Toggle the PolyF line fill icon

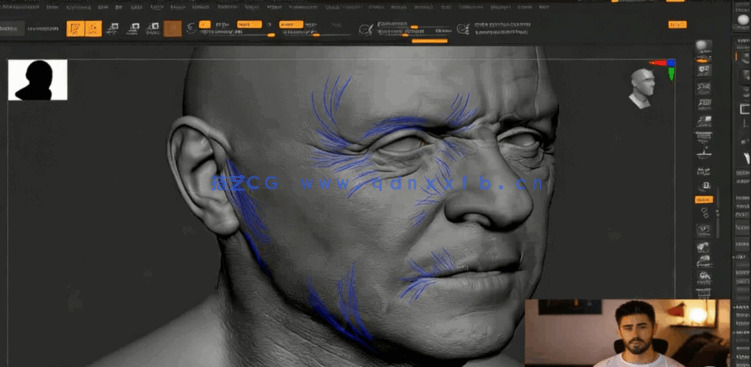704,293
